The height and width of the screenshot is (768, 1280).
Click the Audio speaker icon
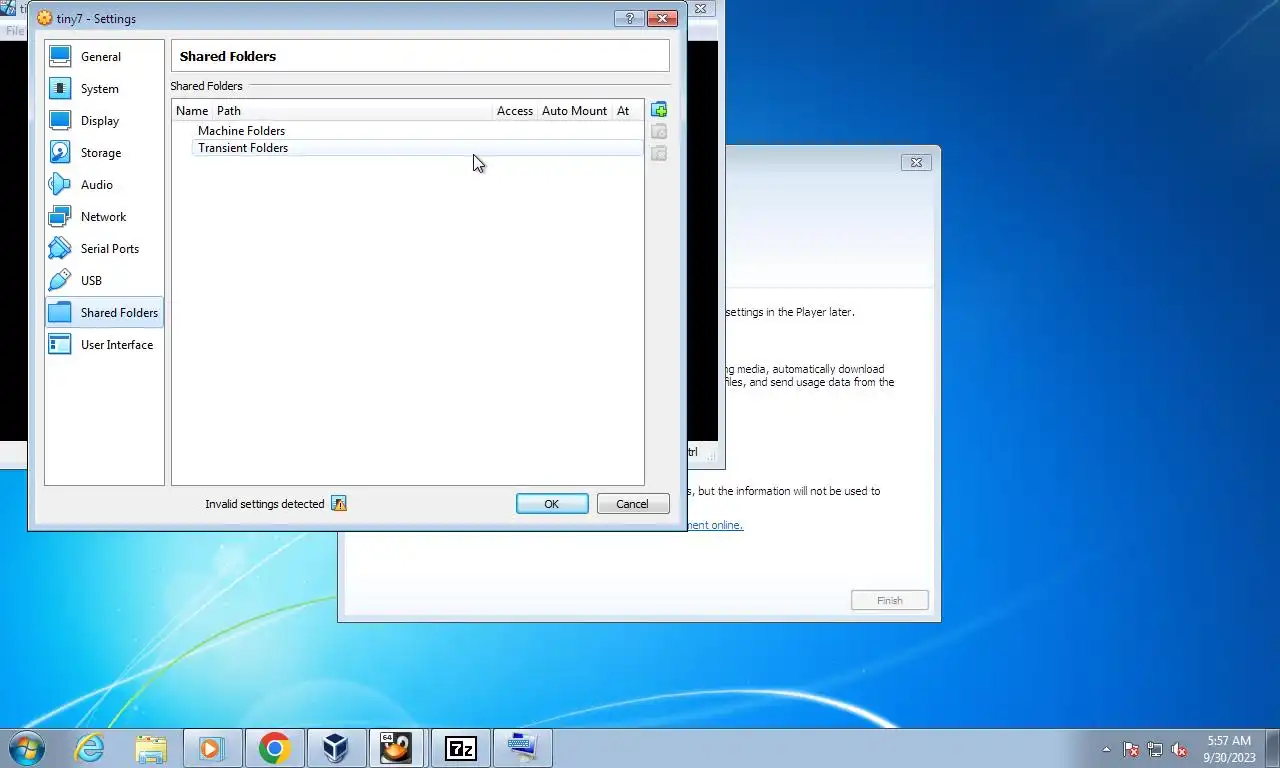click(60, 185)
